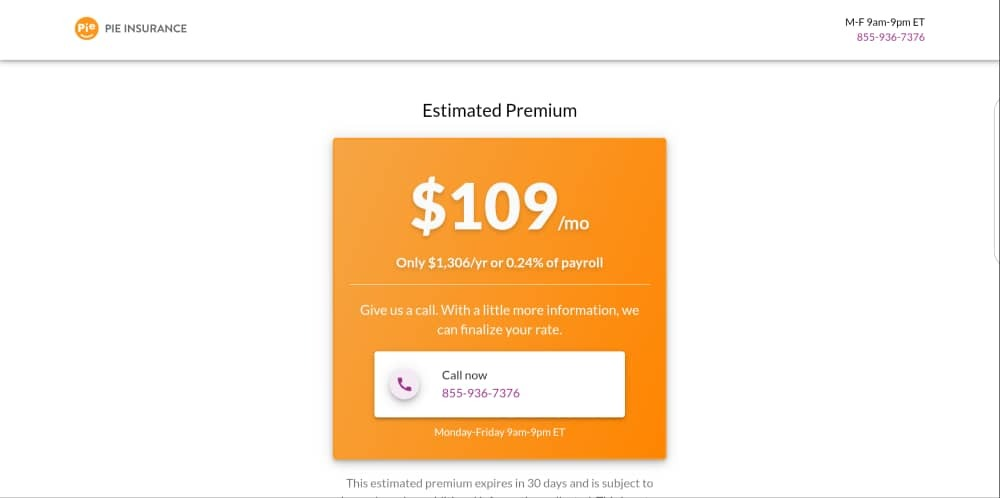Open the PIE INSURANCE home link text
Screen dimensions: 1000x498
(146, 28)
